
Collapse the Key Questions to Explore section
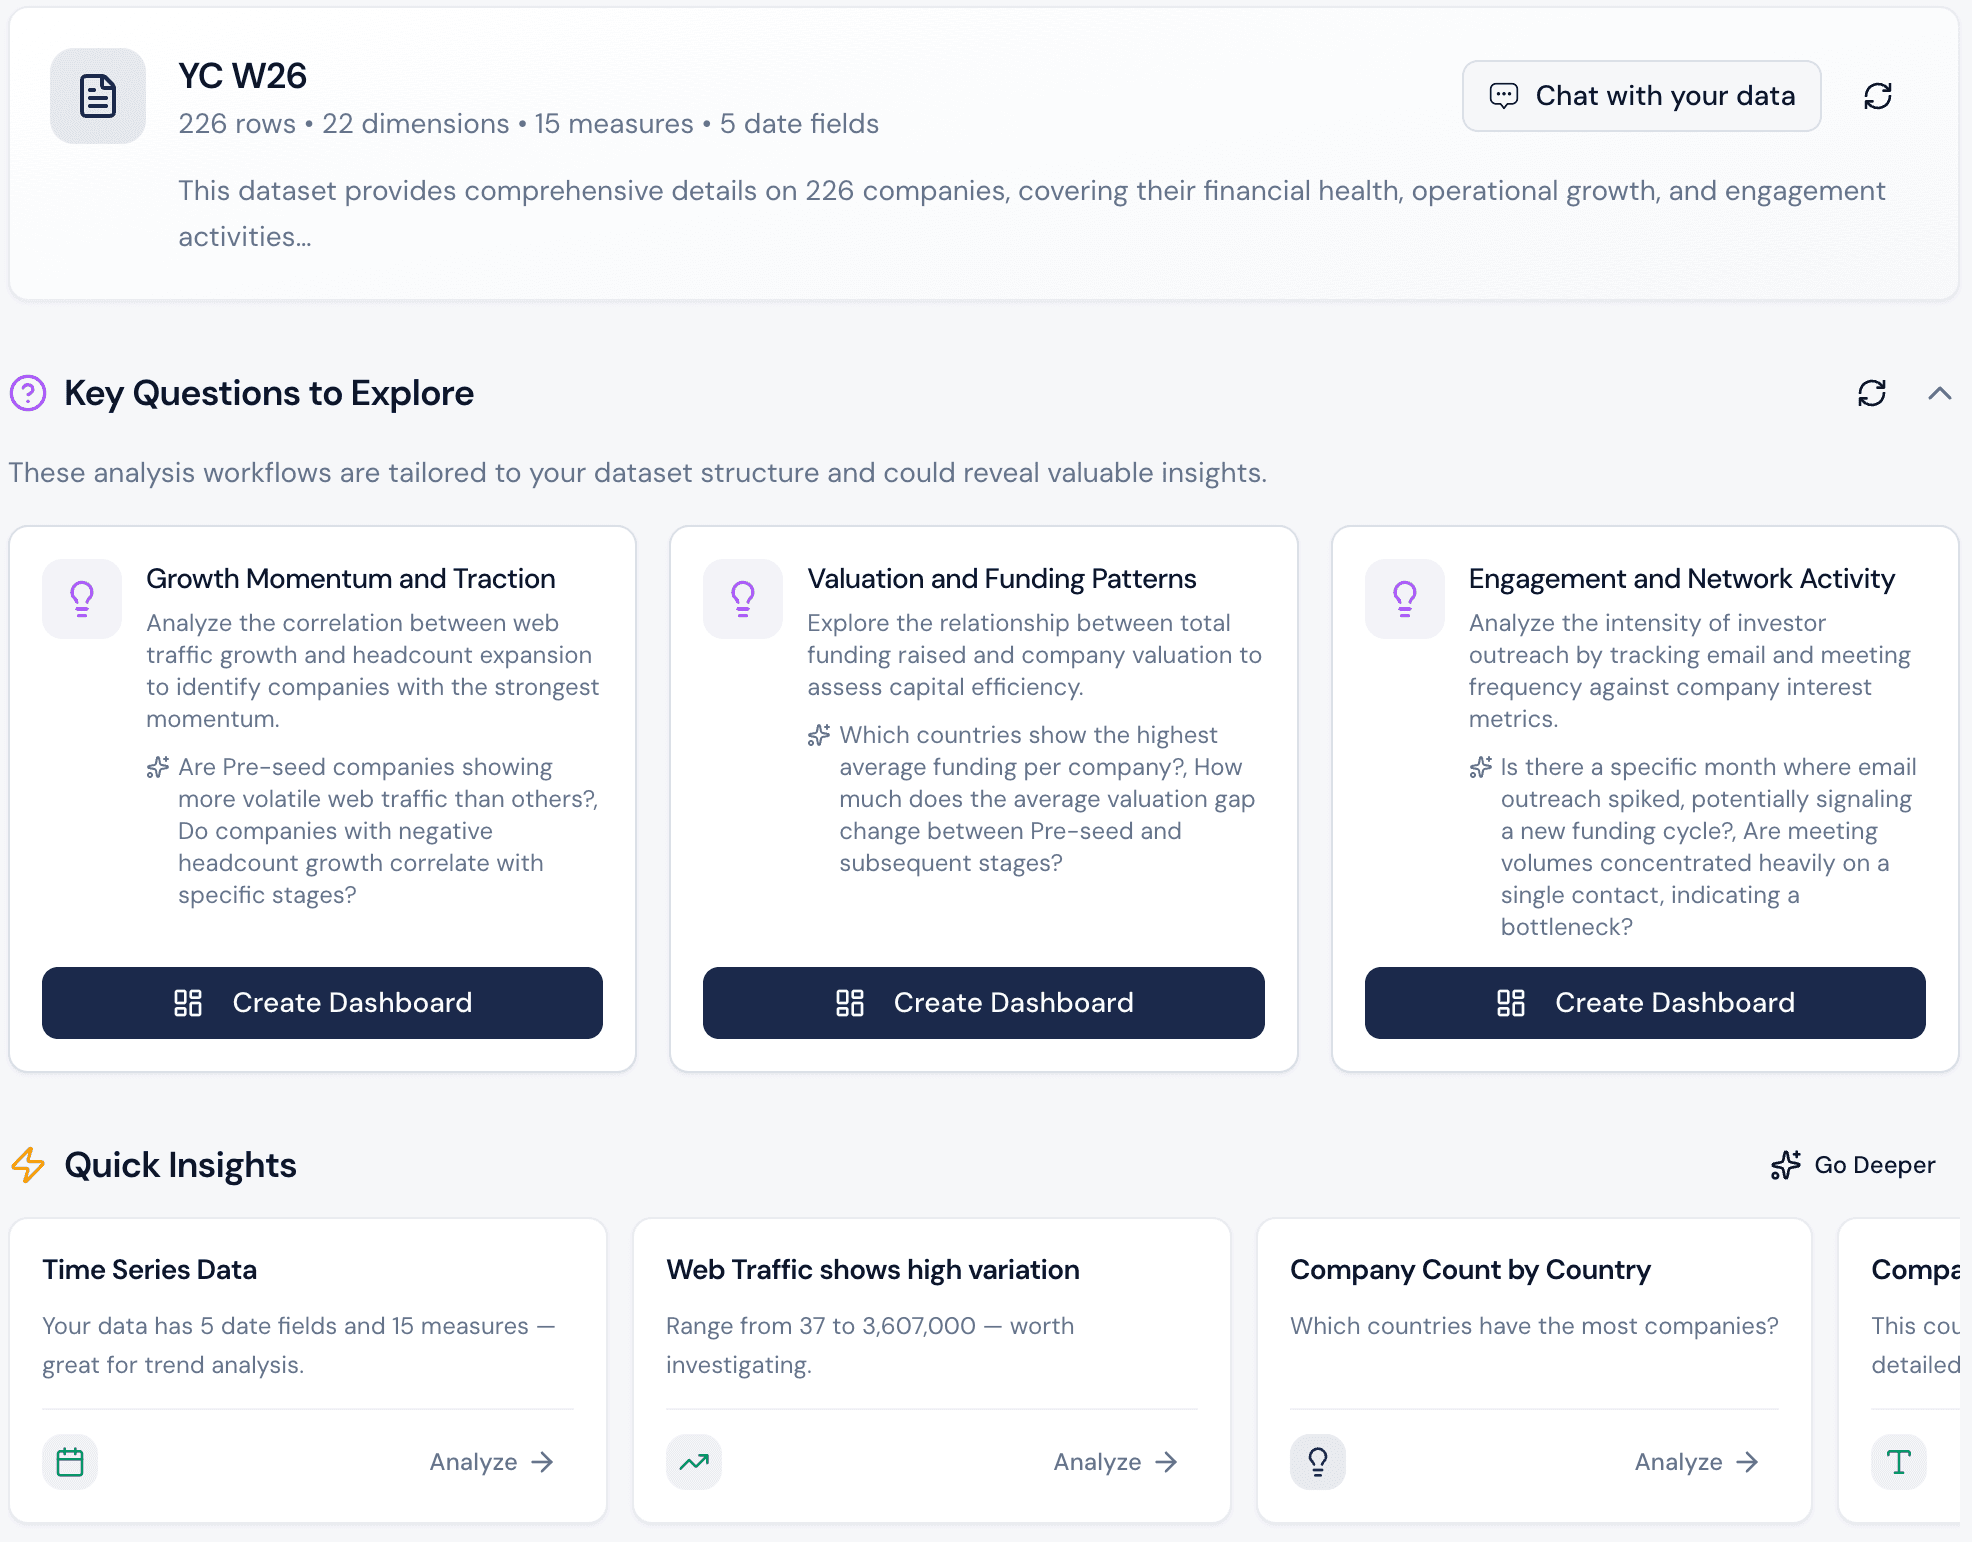(x=1939, y=393)
